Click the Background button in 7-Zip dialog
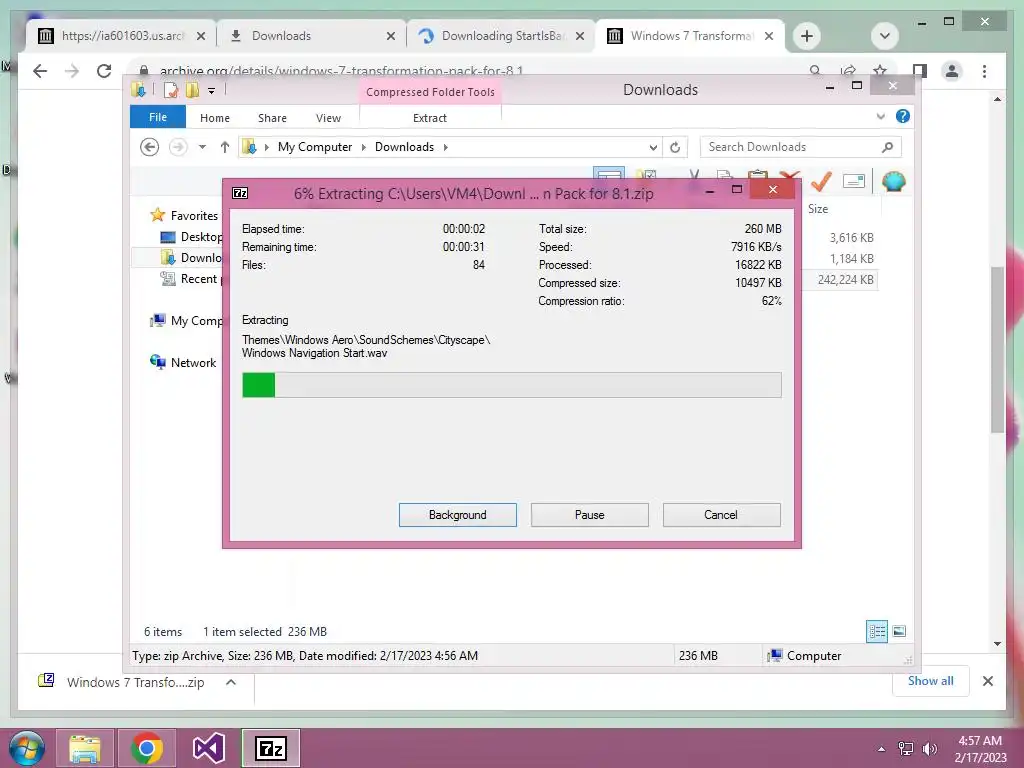 tap(457, 515)
